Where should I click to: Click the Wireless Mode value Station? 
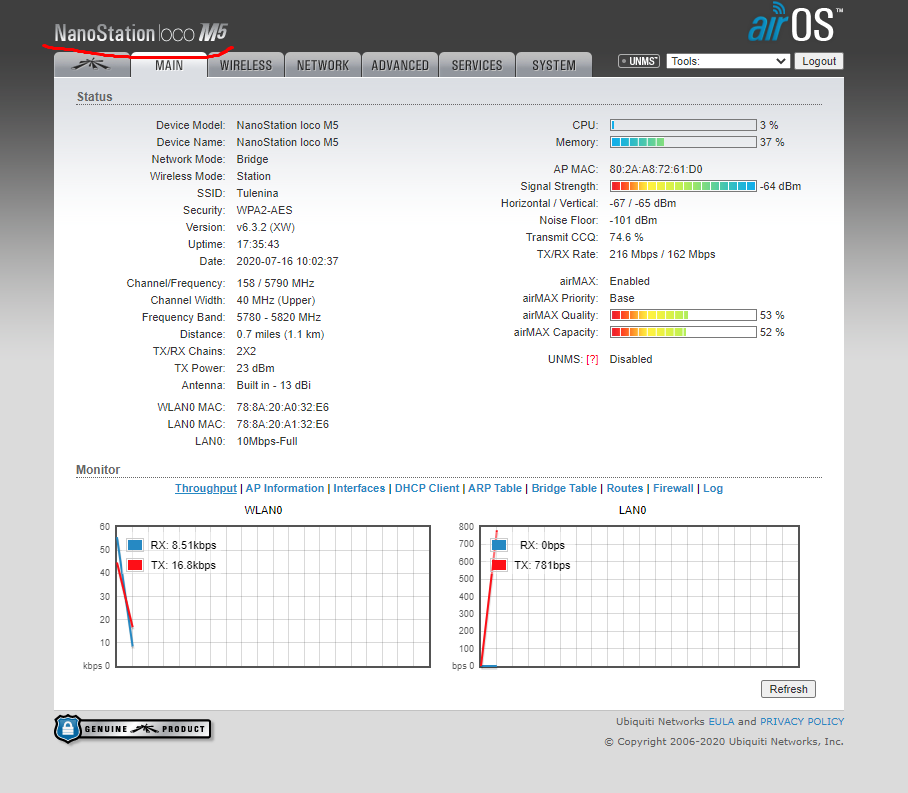(254, 176)
